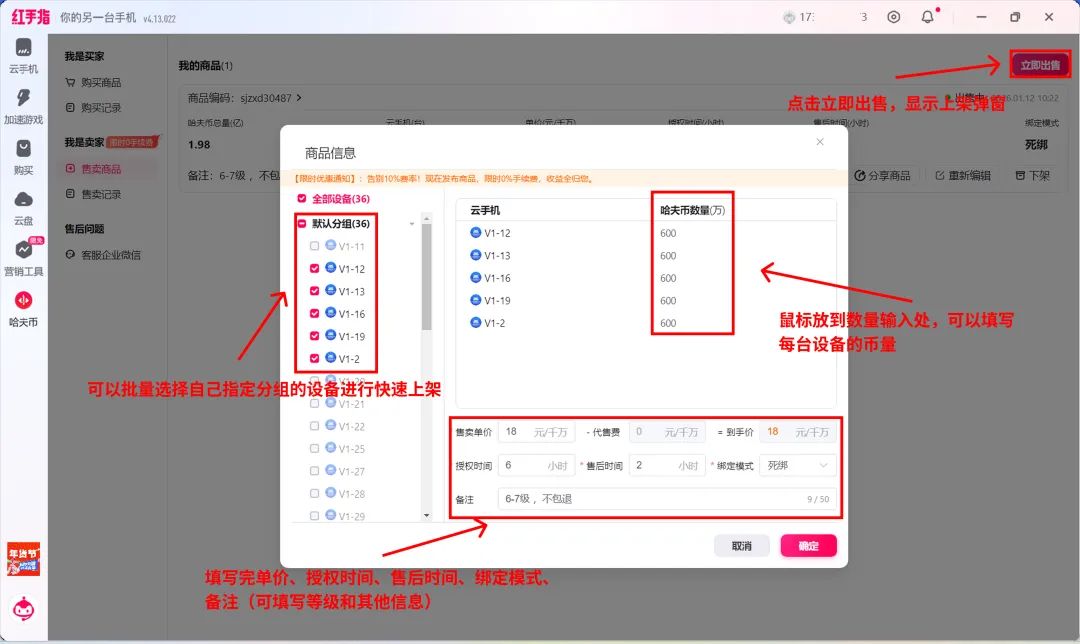Check the V1-27 device checkbox
The height and width of the screenshot is (644, 1080).
[x=314, y=471]
